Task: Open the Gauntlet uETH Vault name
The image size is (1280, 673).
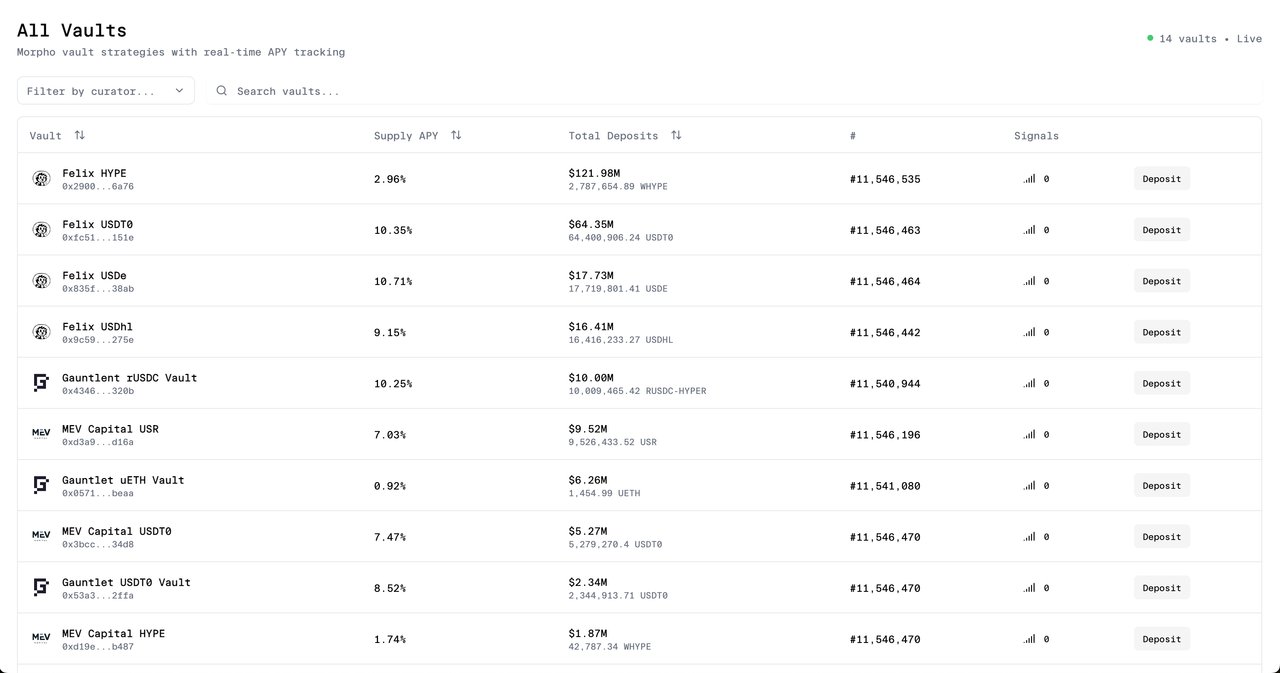Action: point(123,479)
